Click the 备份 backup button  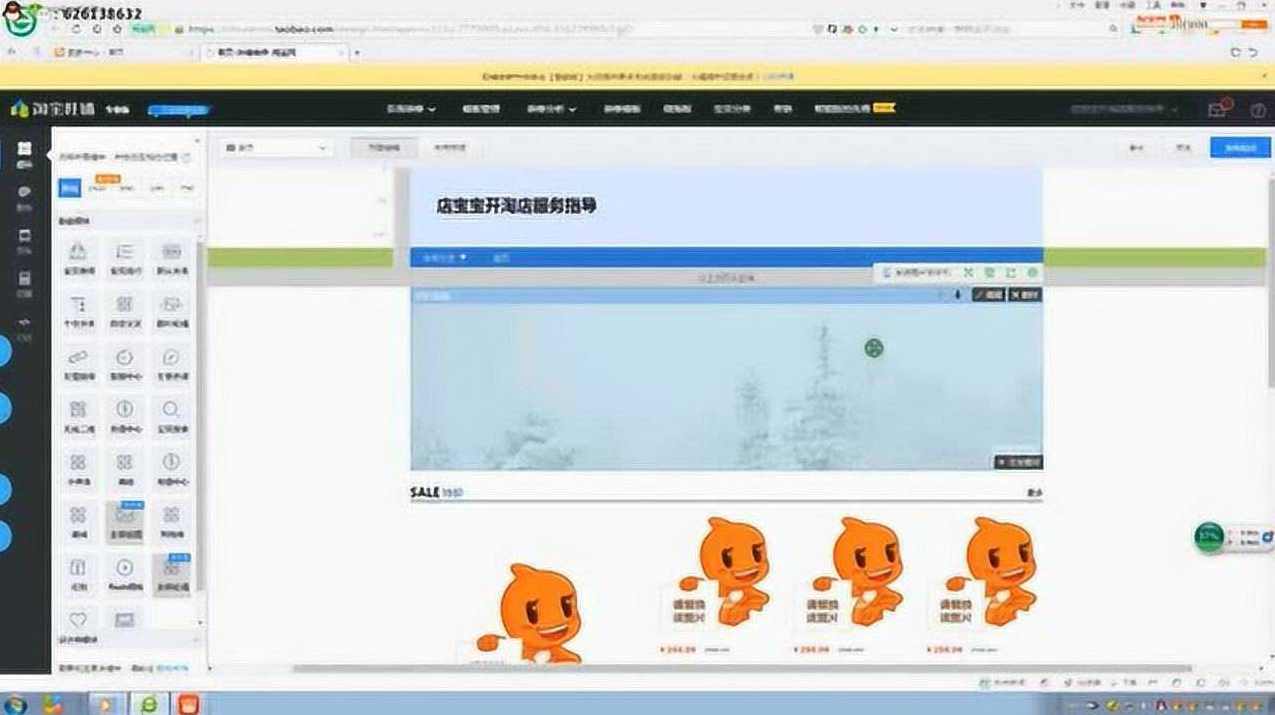point(1137,148)
